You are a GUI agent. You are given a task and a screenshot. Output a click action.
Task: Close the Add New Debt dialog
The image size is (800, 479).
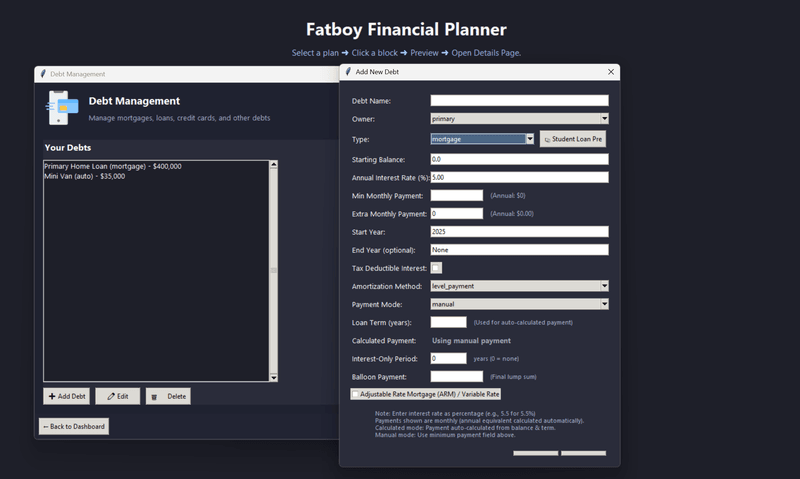click(x=611, y=72)
